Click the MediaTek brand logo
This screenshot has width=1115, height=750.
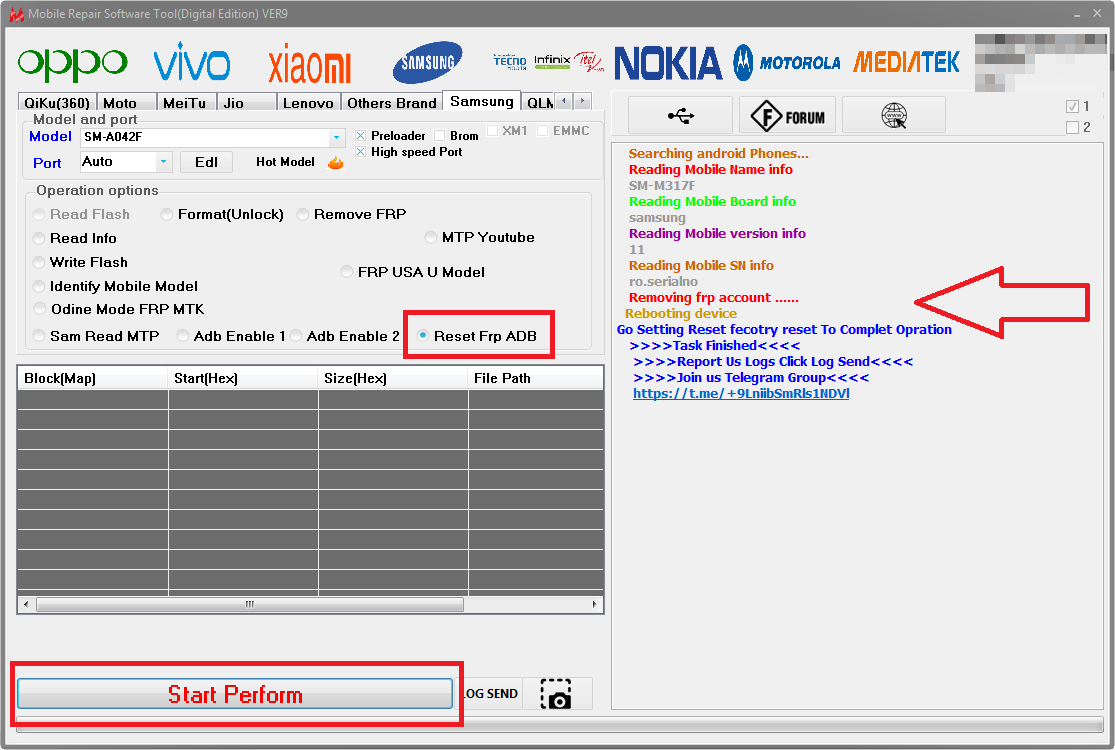(x=907, y=63)
